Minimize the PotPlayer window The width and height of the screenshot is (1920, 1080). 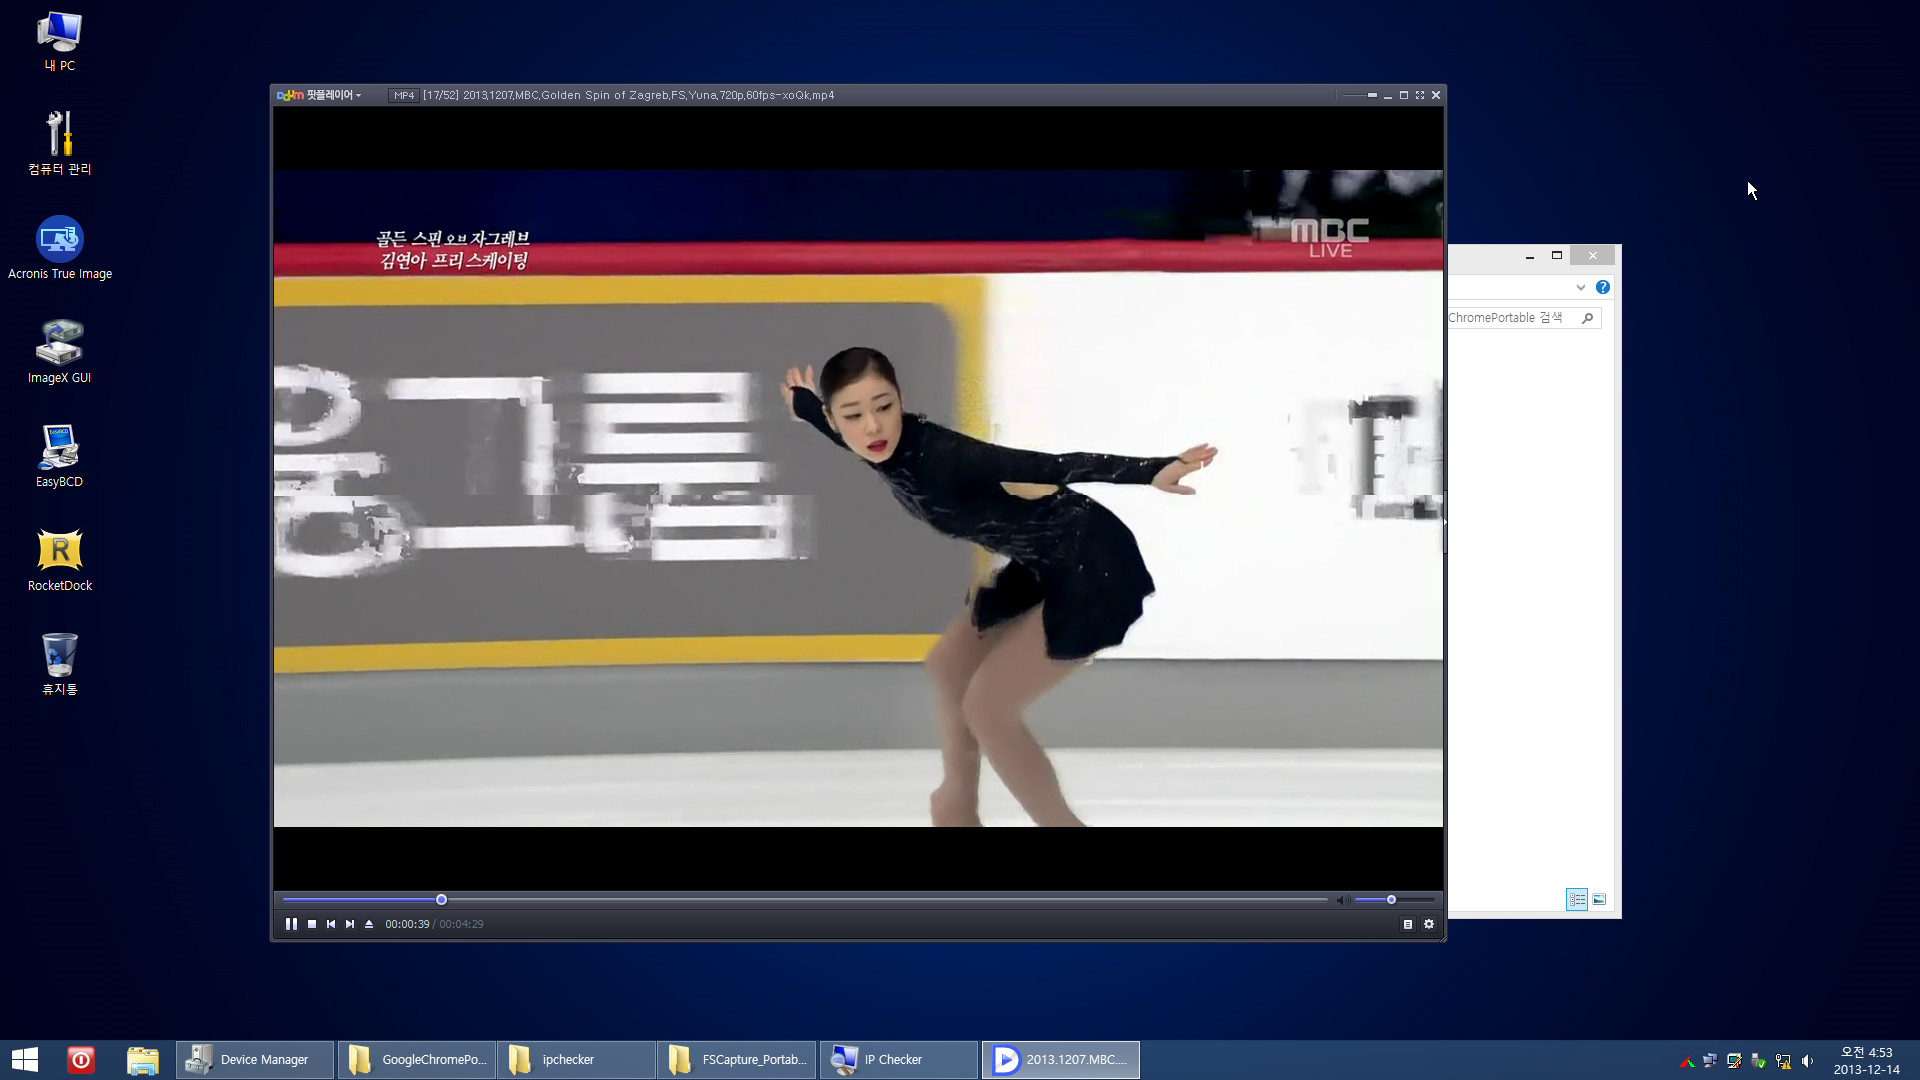coord(1388,95)
